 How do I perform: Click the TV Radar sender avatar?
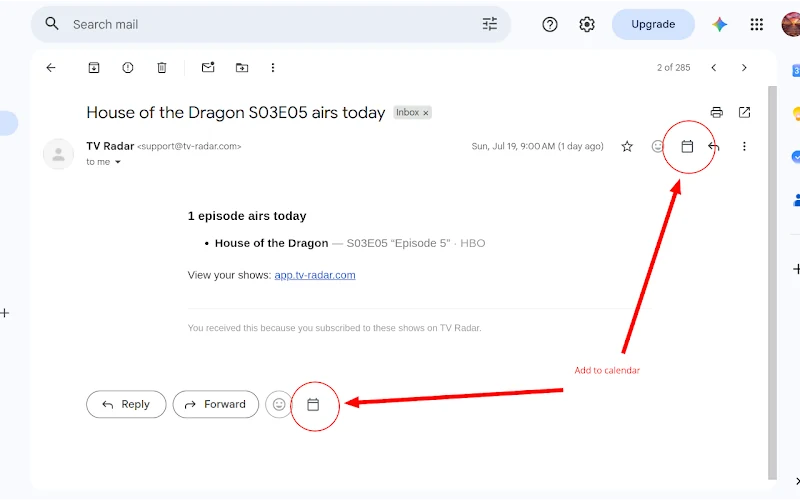click(59, 154)
